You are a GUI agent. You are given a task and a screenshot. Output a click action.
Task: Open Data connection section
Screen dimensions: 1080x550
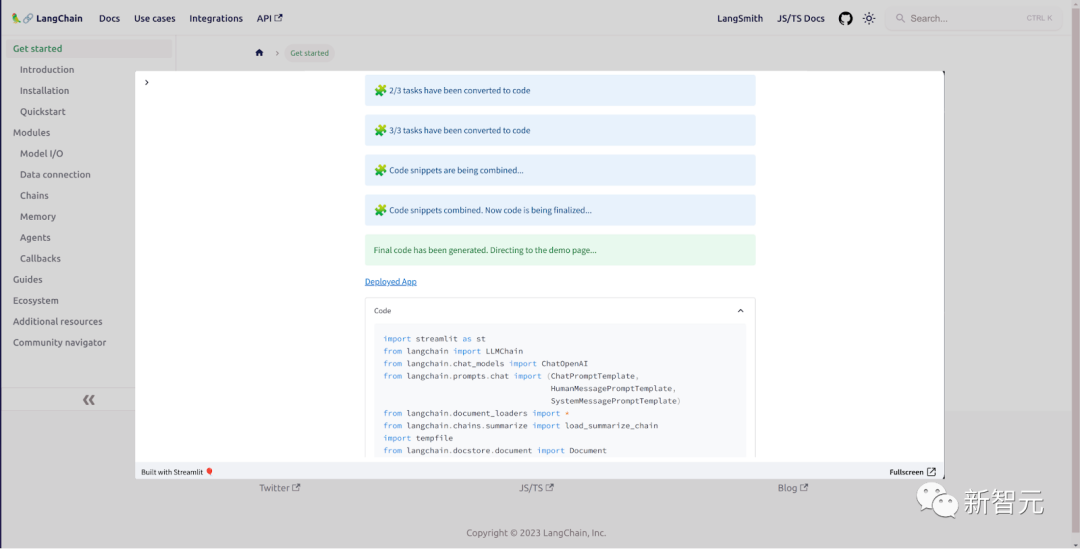(55, 175)
